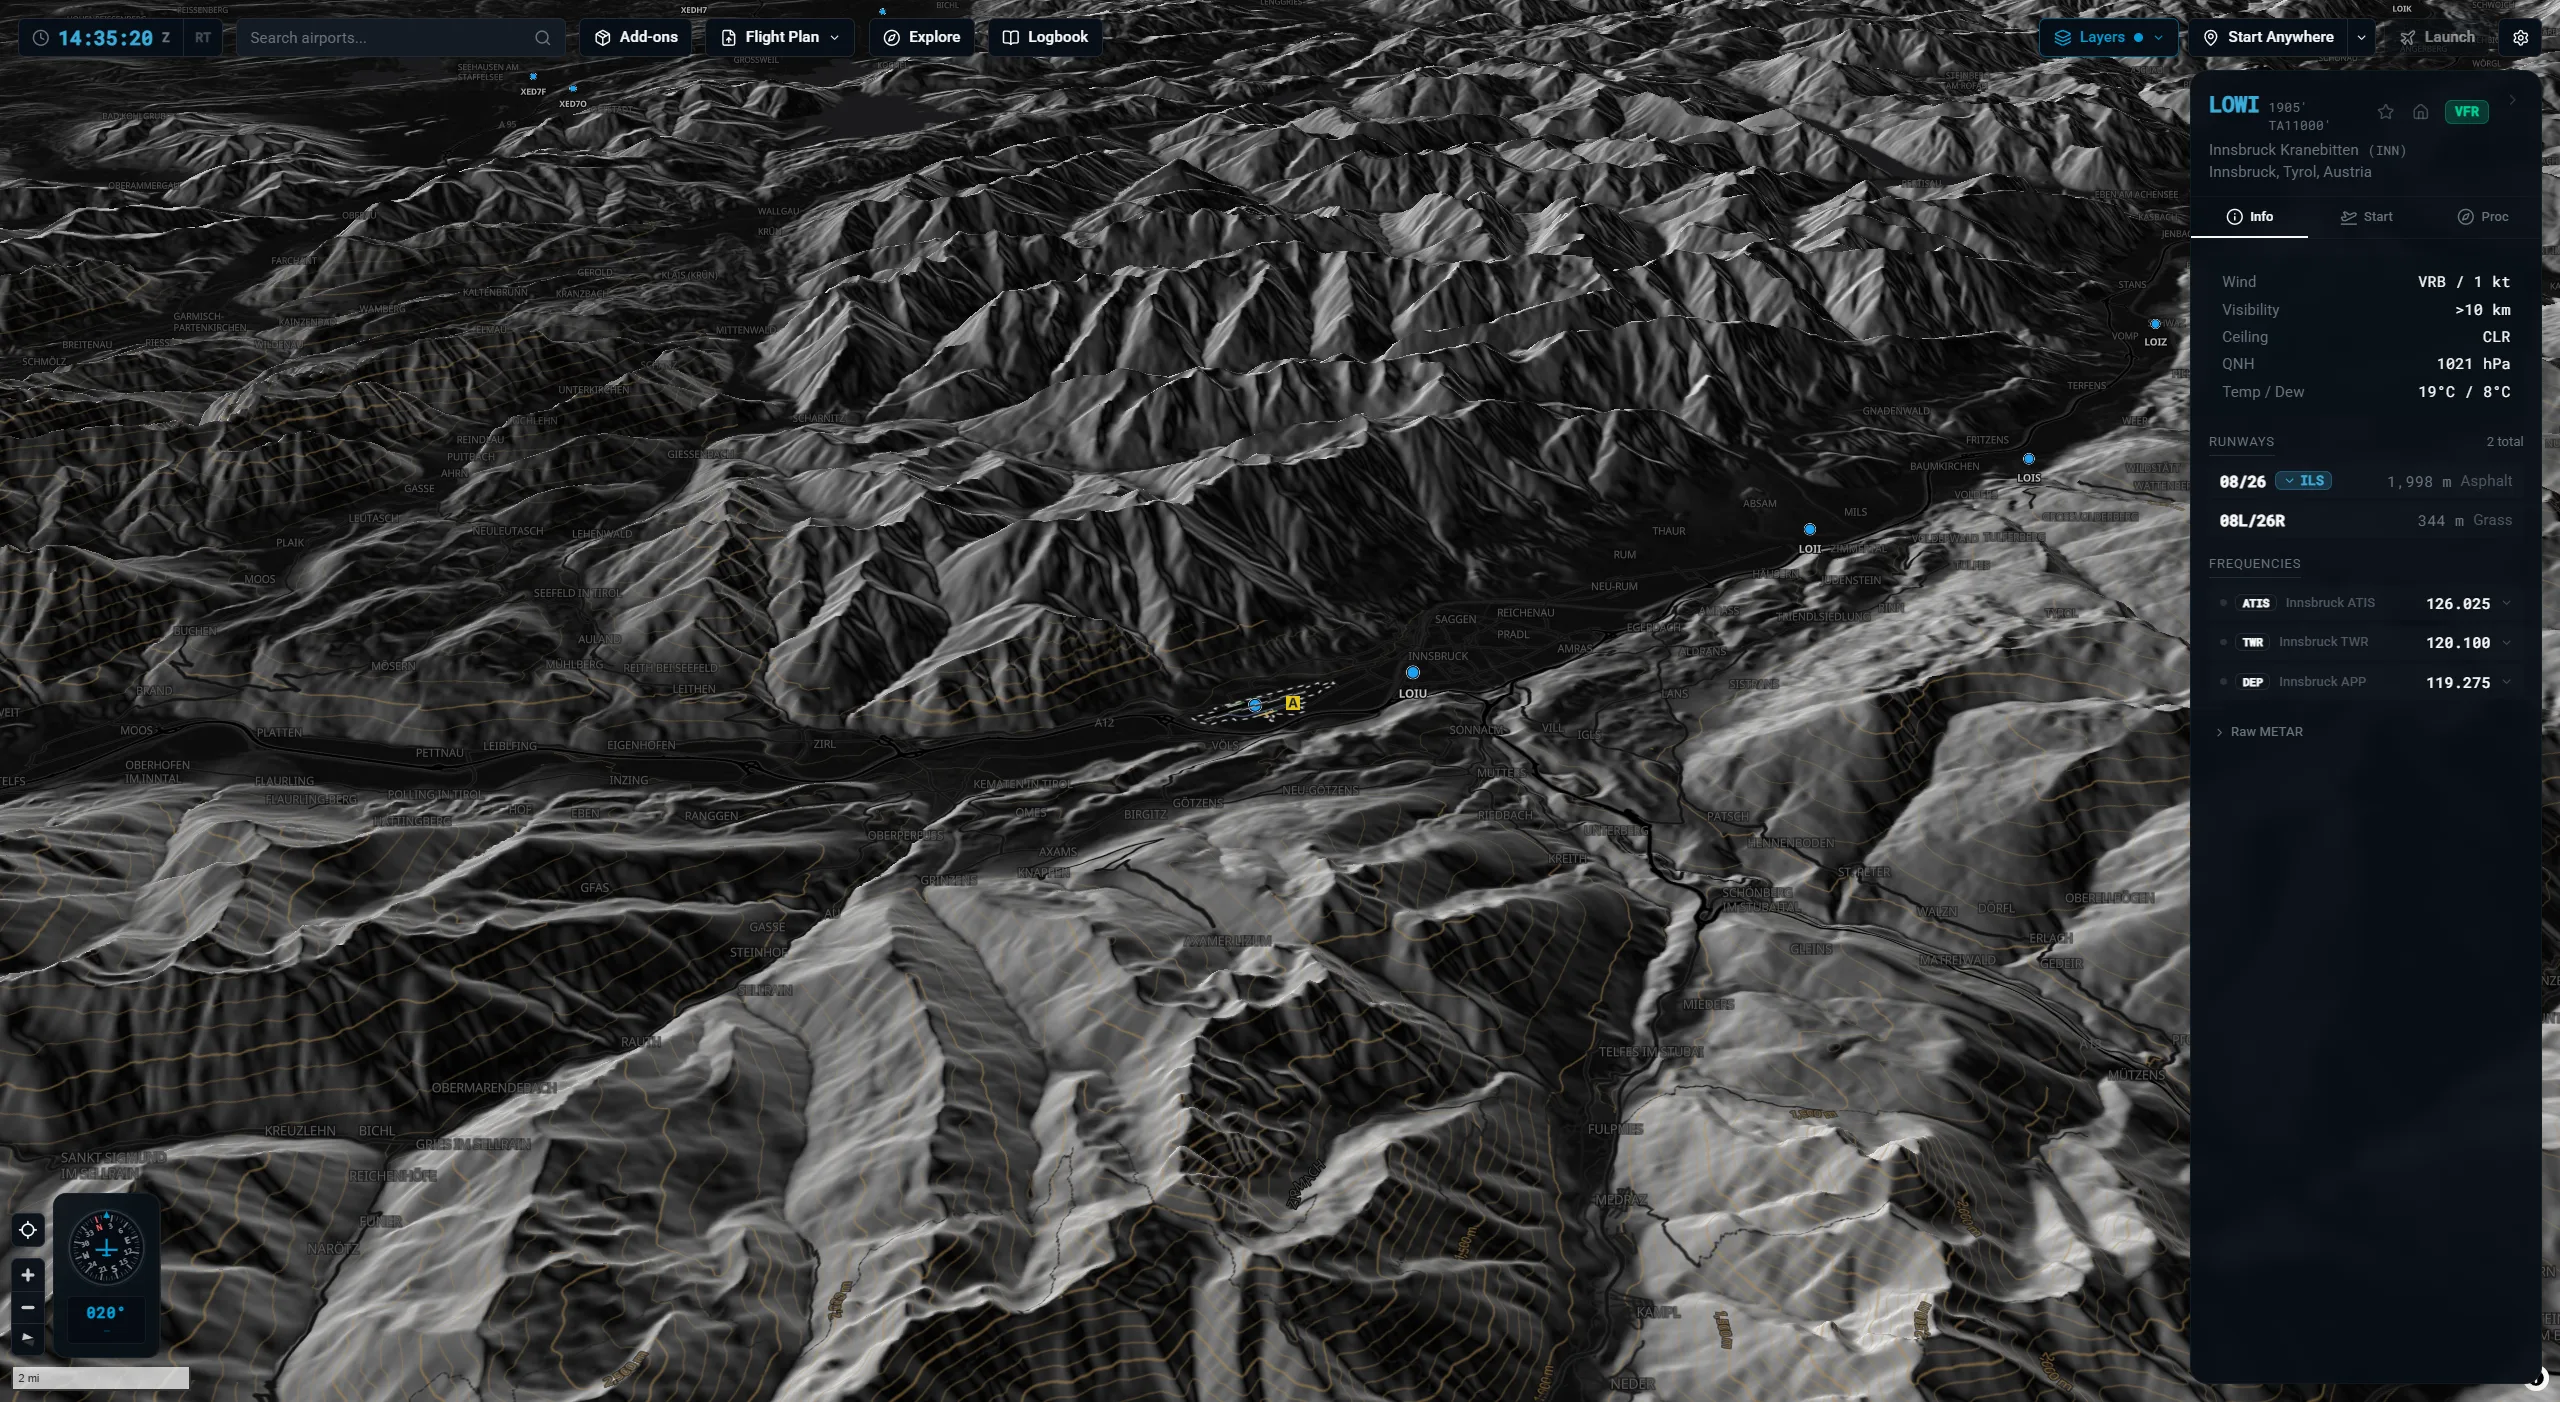Switch to the Info tab

tap(2249, 217)
